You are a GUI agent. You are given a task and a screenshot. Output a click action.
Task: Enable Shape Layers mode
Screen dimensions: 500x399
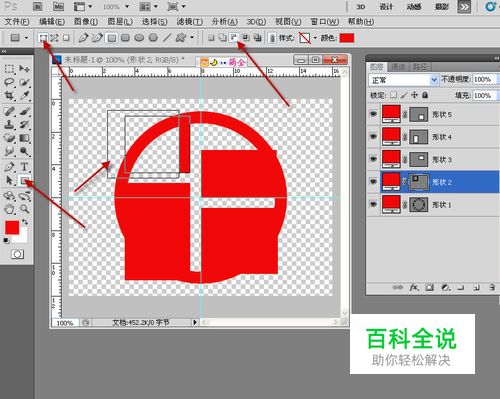[x=43, y=38]
